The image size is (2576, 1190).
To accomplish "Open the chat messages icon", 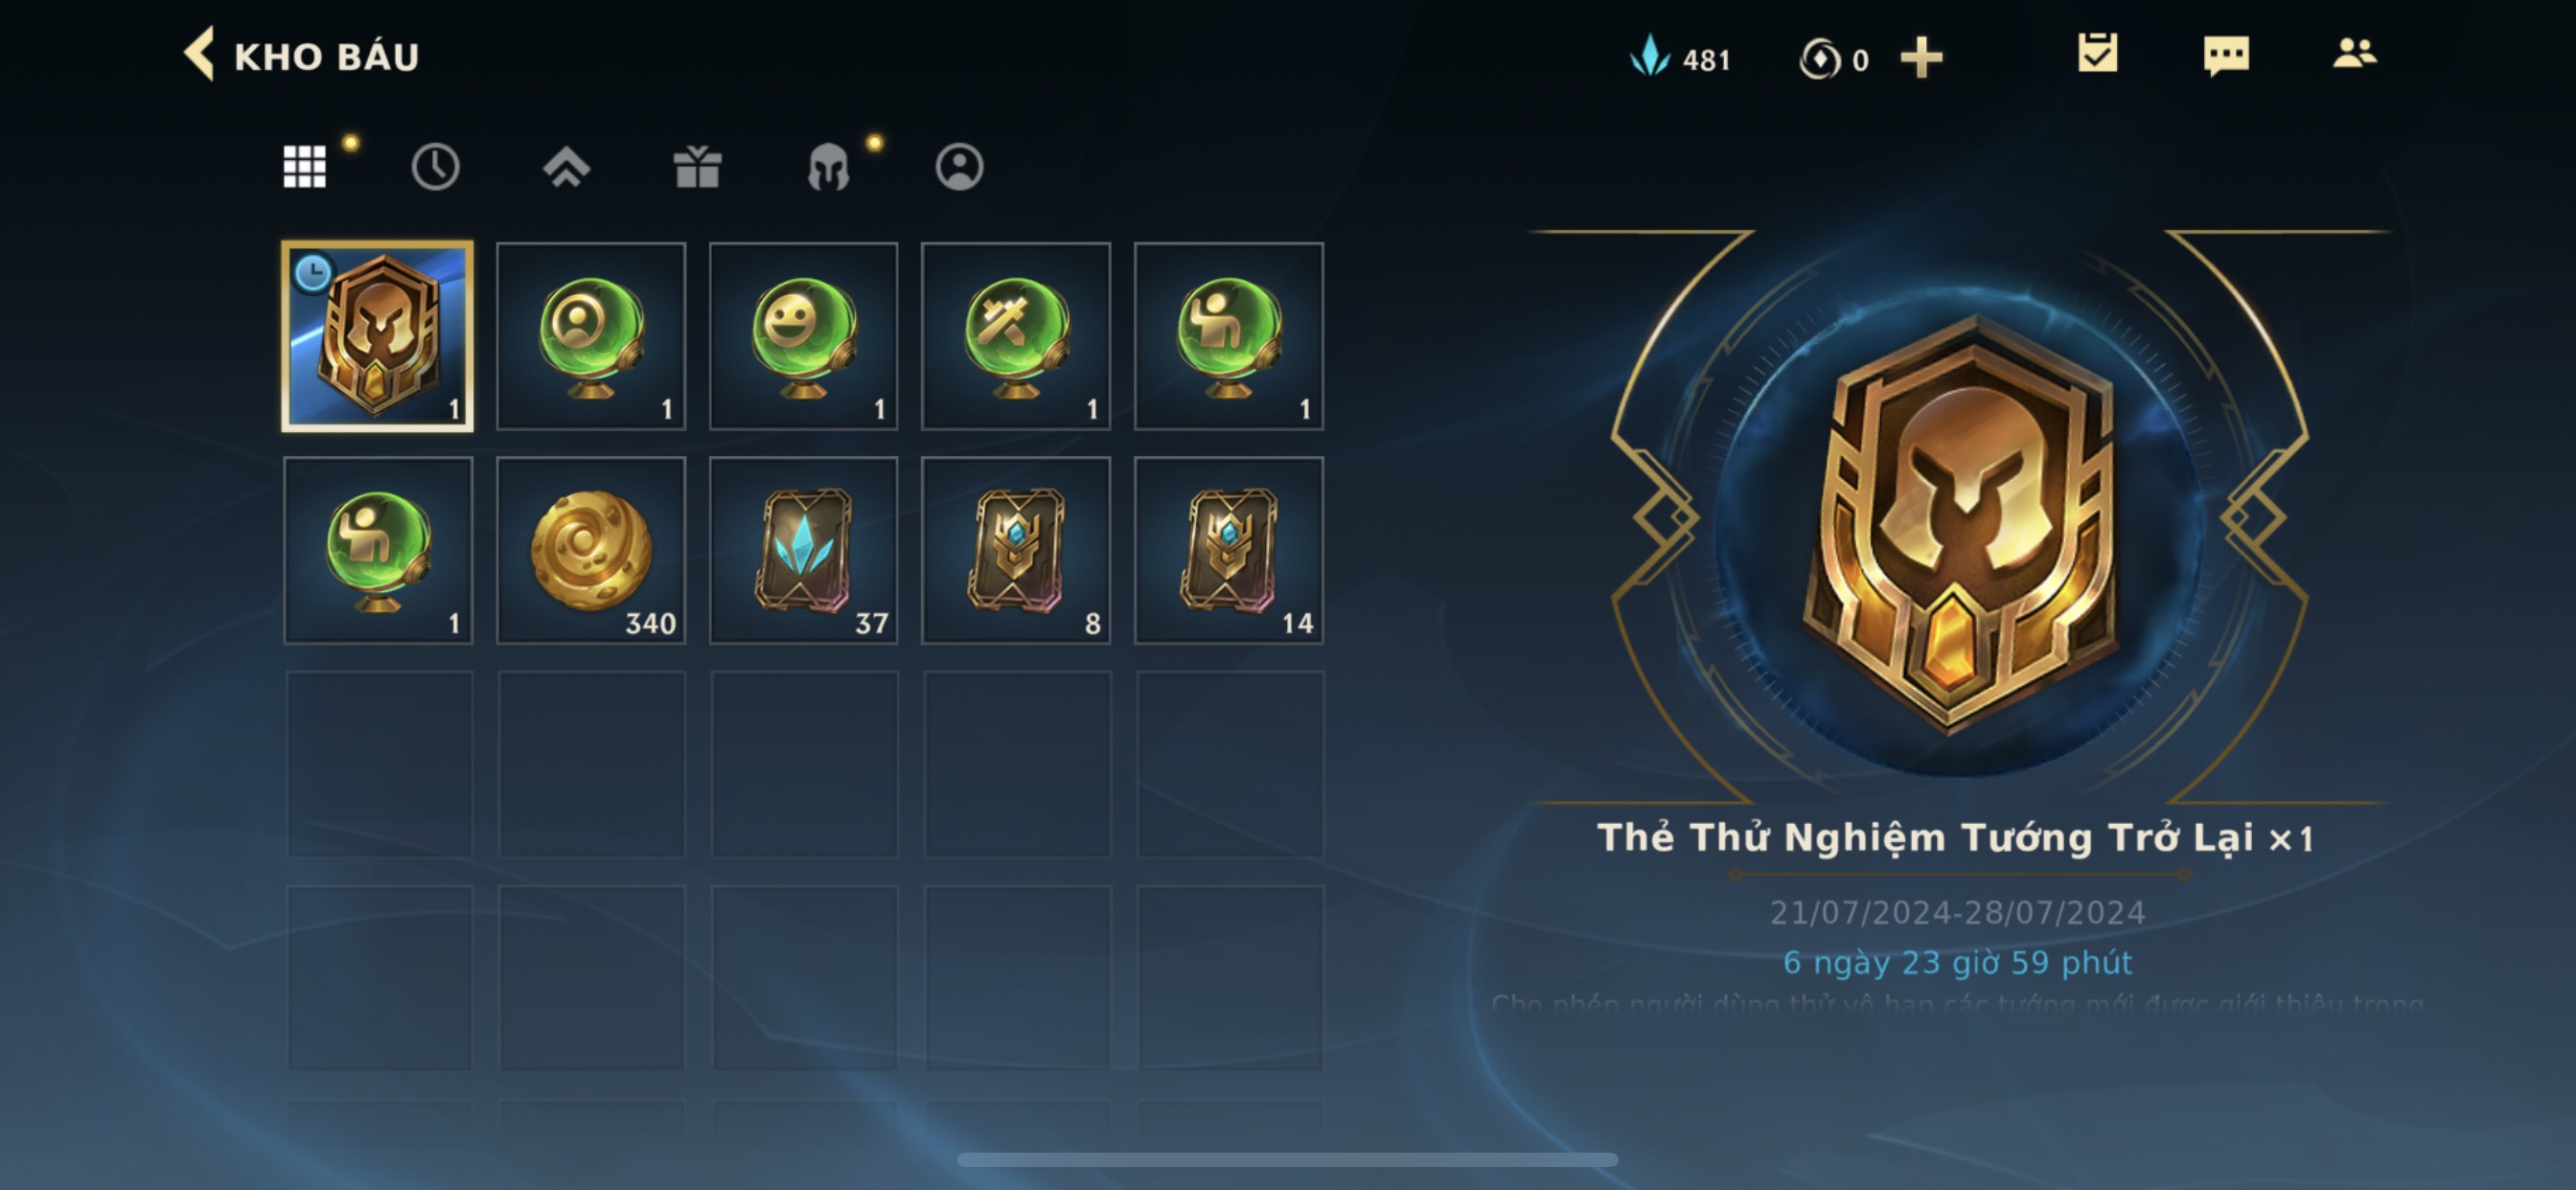I will (2226, 55).
